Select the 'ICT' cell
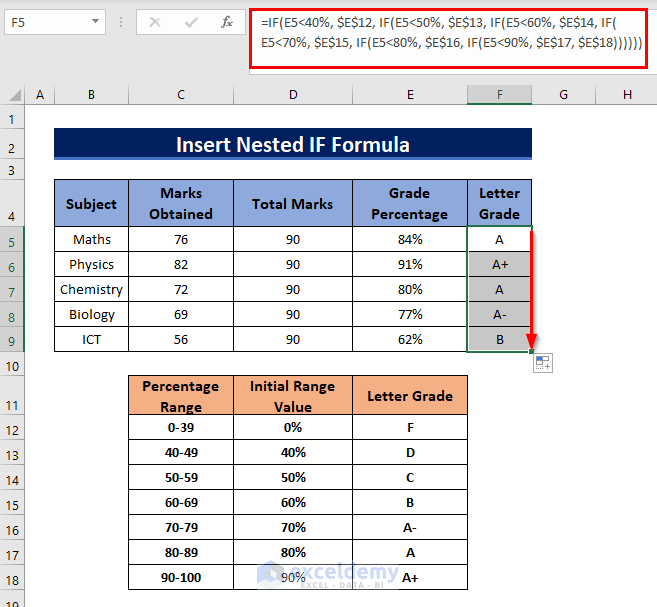 91,339
